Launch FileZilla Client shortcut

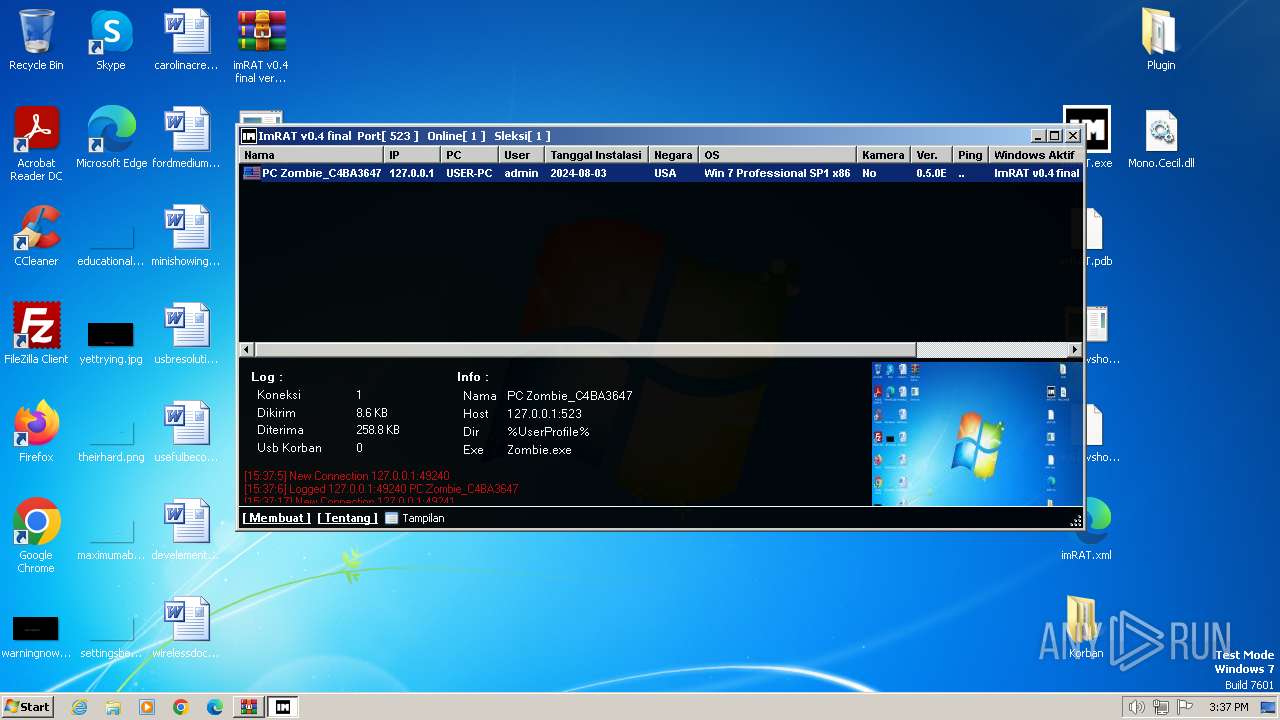pyautogui.click(x=36, y=334)
